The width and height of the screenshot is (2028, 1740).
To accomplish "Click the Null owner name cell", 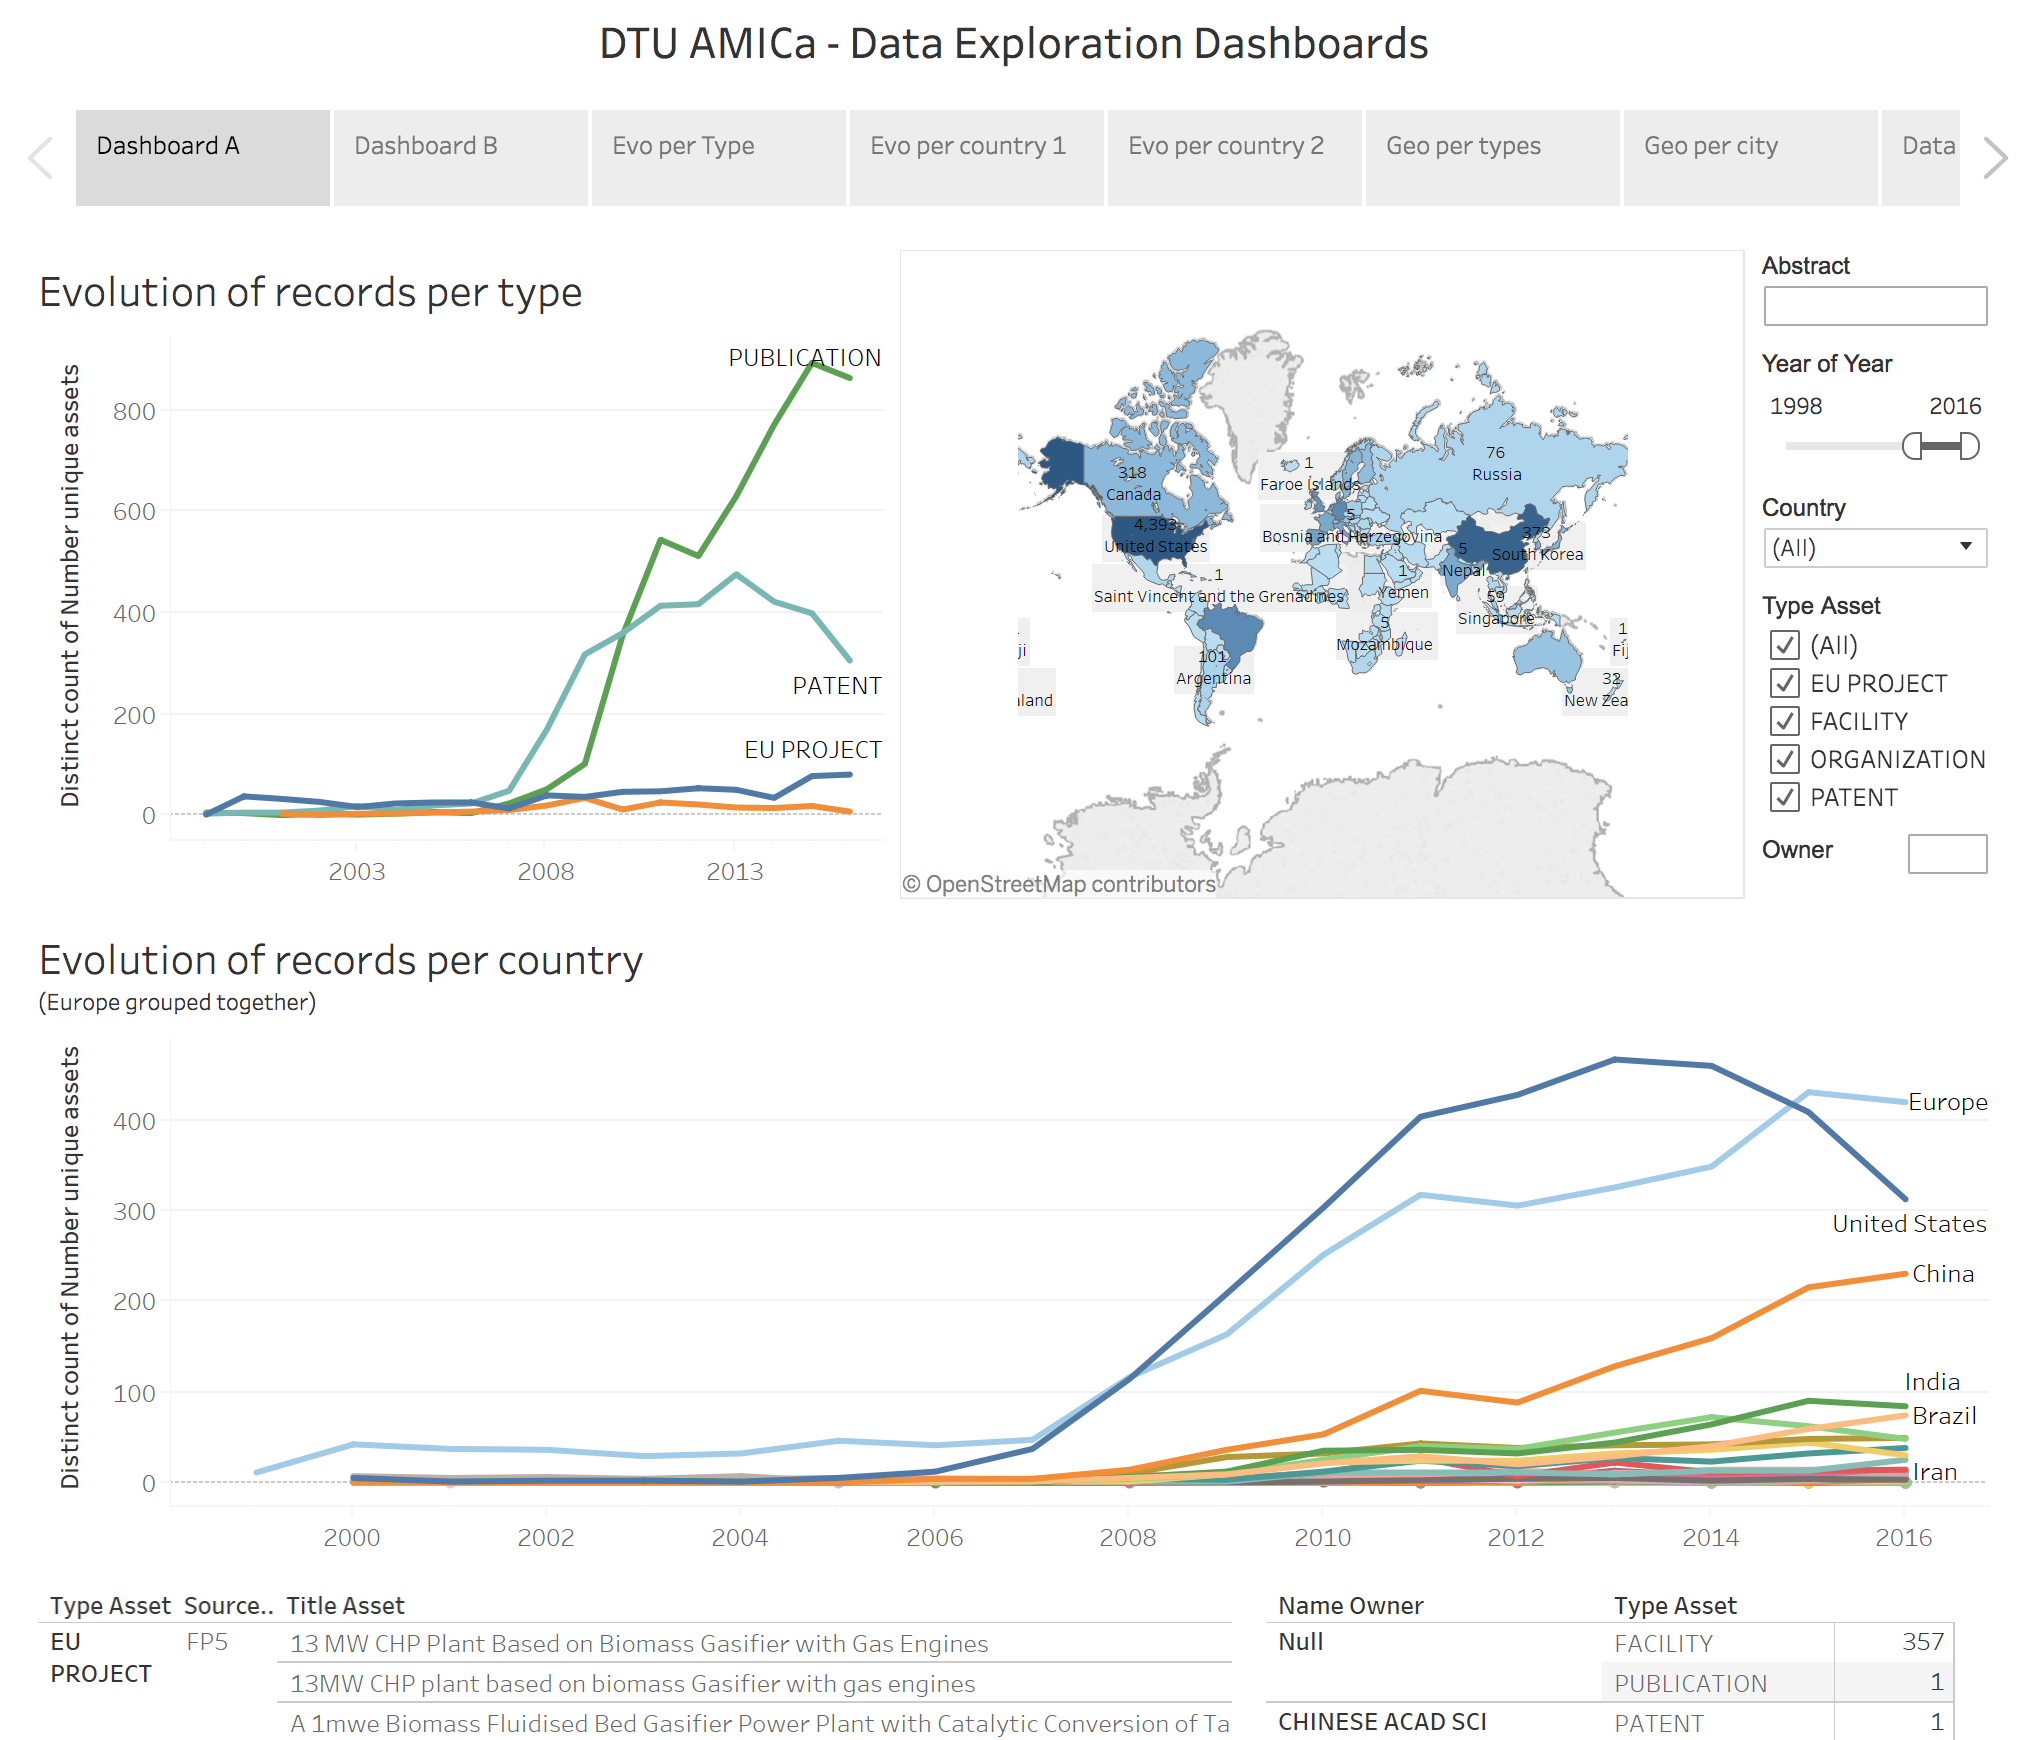I will click(1300, 1642).
